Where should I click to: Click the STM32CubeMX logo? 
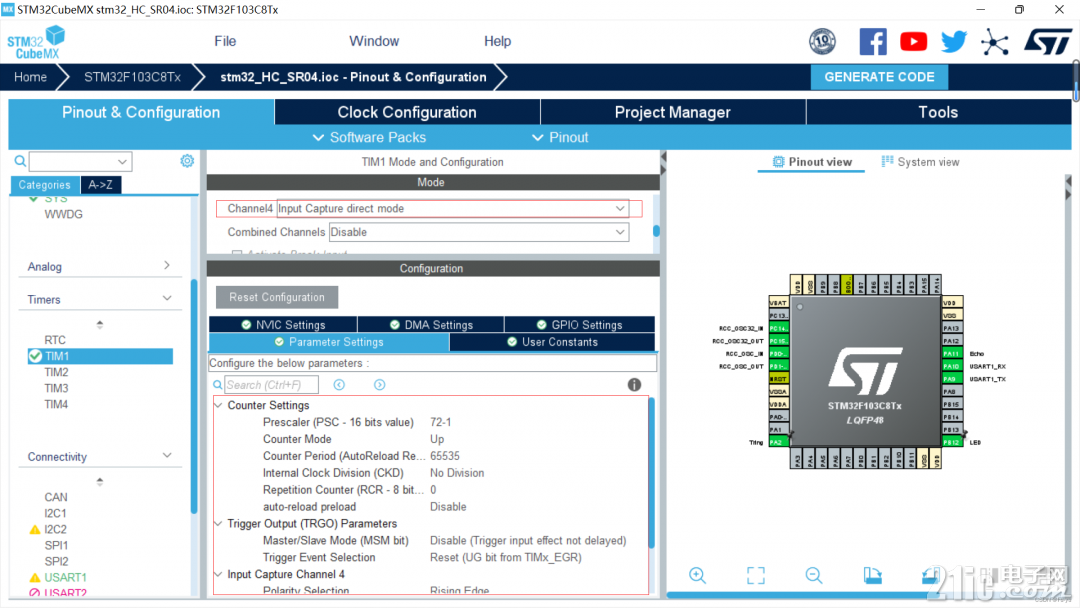click(36, 42)
